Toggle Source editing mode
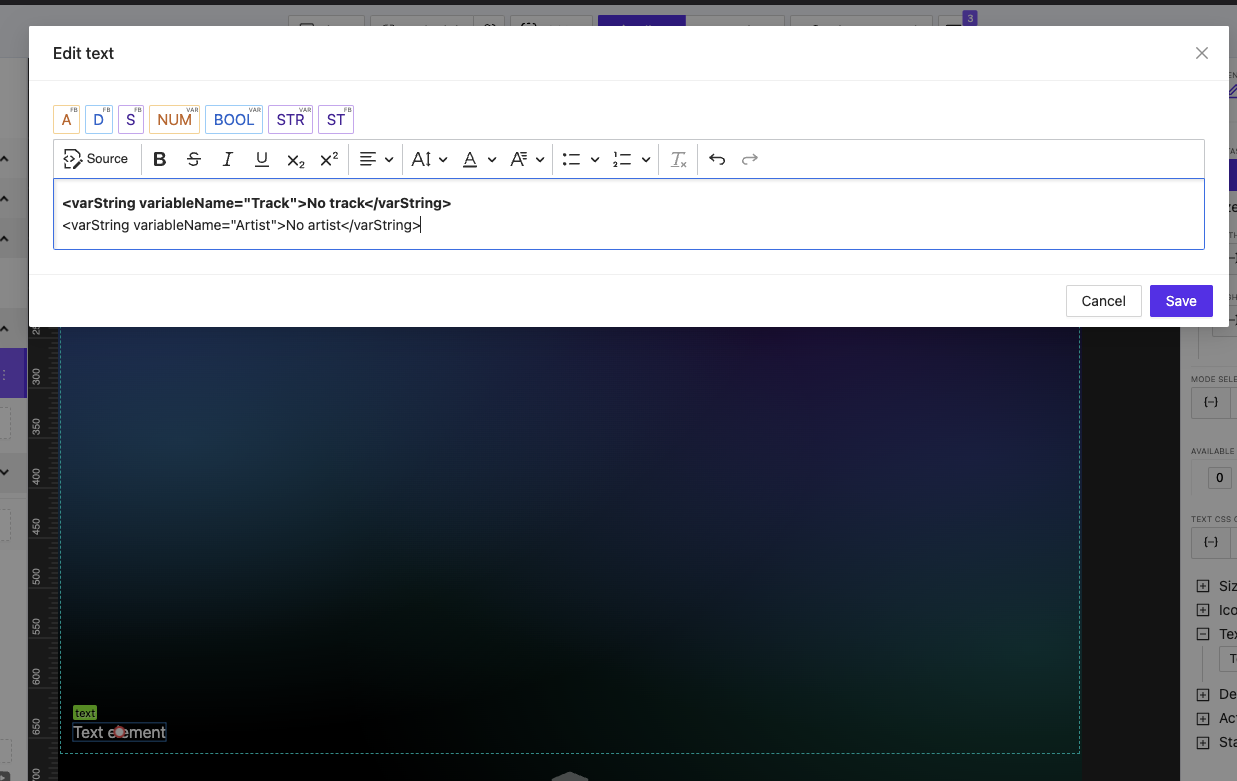1237x781 pixels. 96,159
